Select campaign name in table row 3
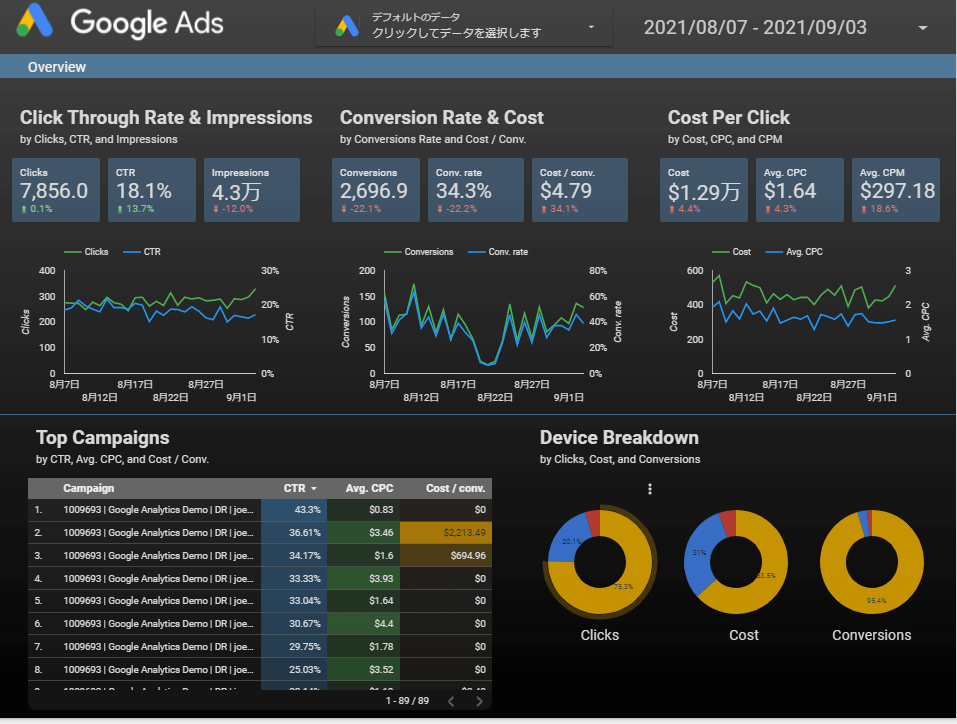Screen dimensions: 957x724 (159, 556)
